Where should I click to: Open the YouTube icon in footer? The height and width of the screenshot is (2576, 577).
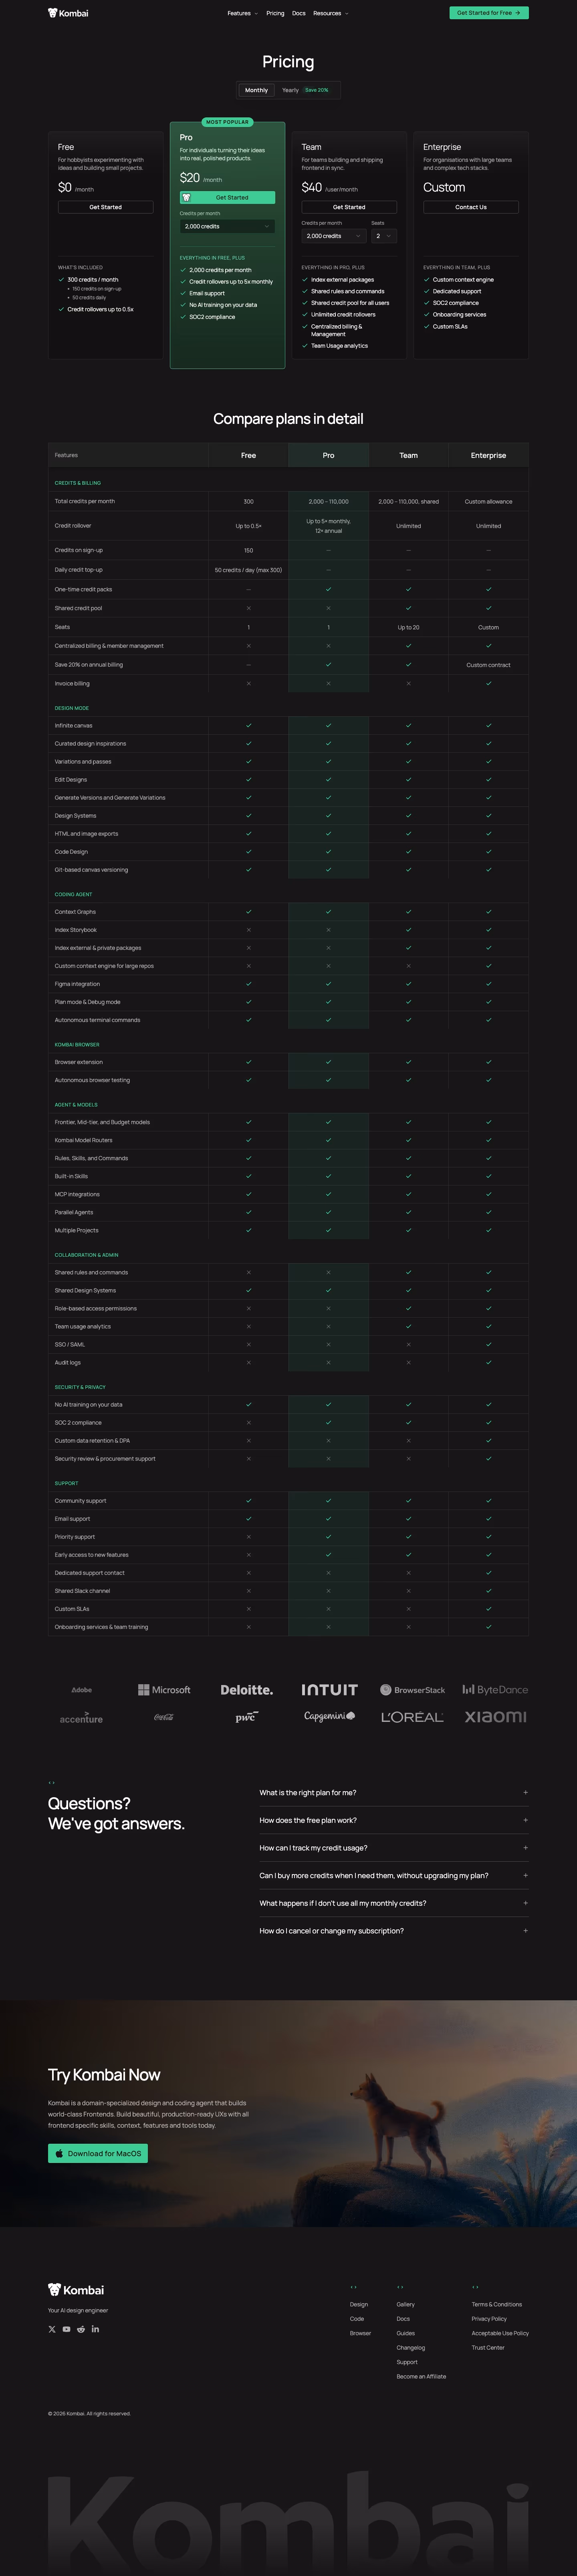tap(67, 2329)
